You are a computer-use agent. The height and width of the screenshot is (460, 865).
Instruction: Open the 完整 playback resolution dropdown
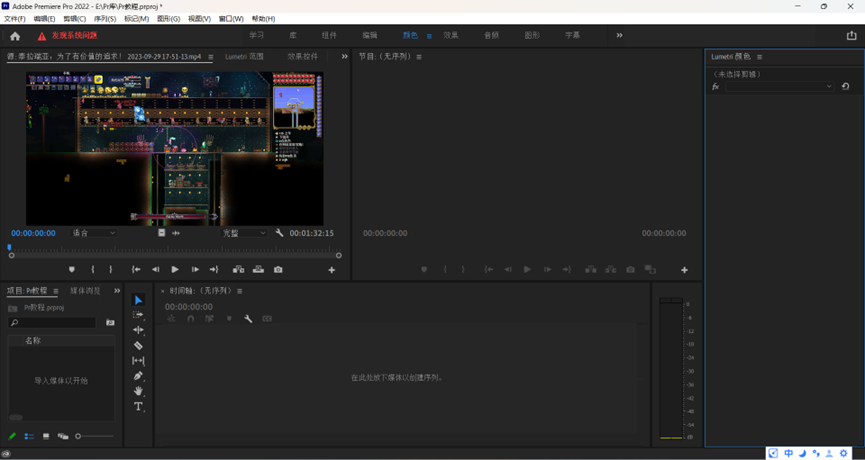coord(244,233)
